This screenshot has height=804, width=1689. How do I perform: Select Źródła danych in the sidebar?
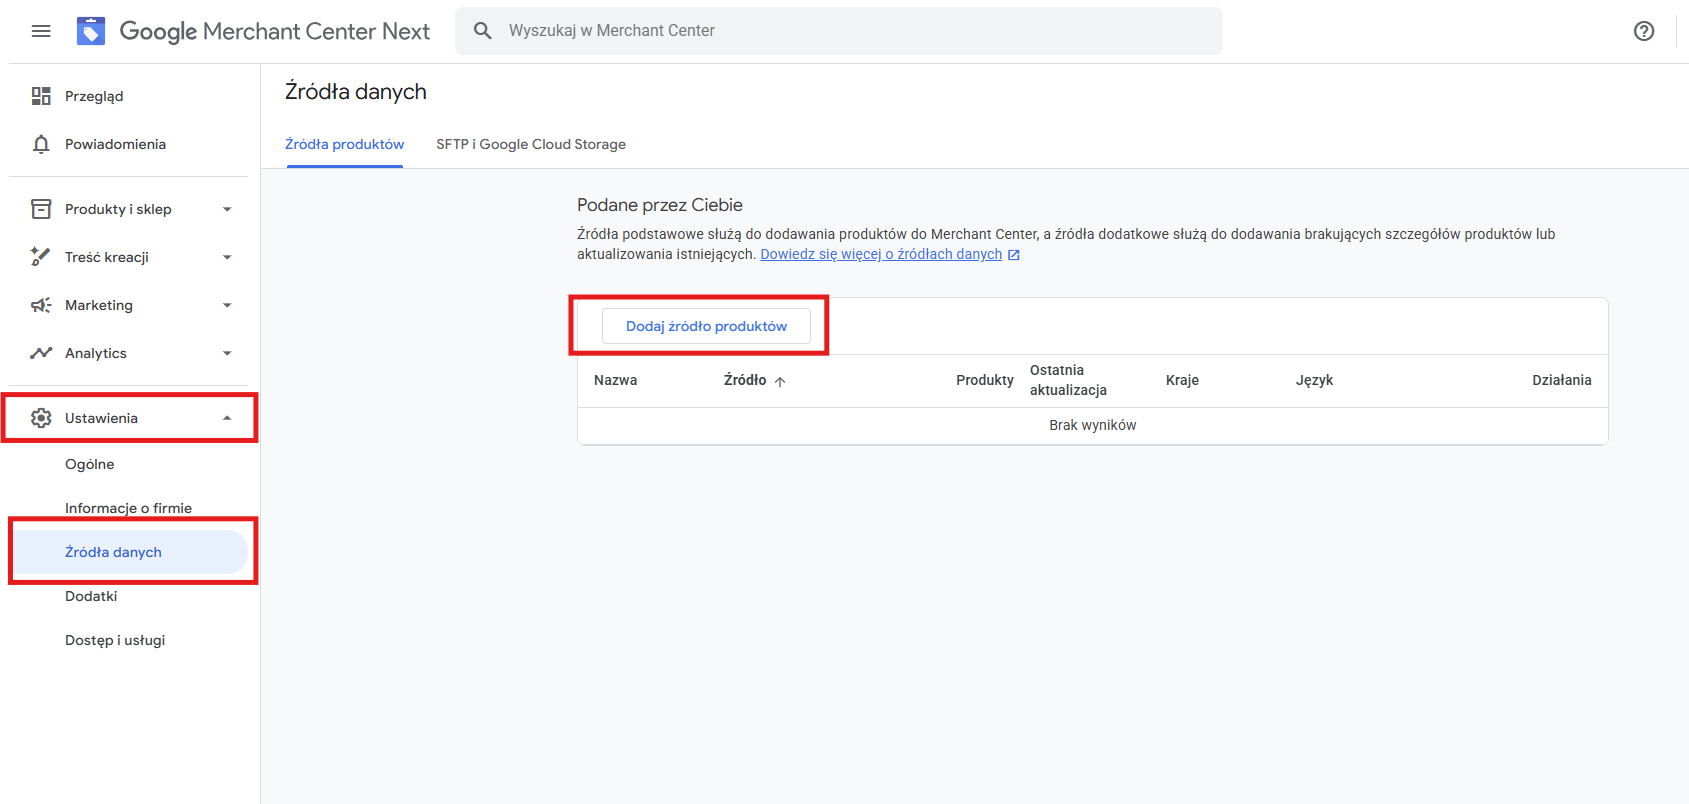[x=128, y=552]
